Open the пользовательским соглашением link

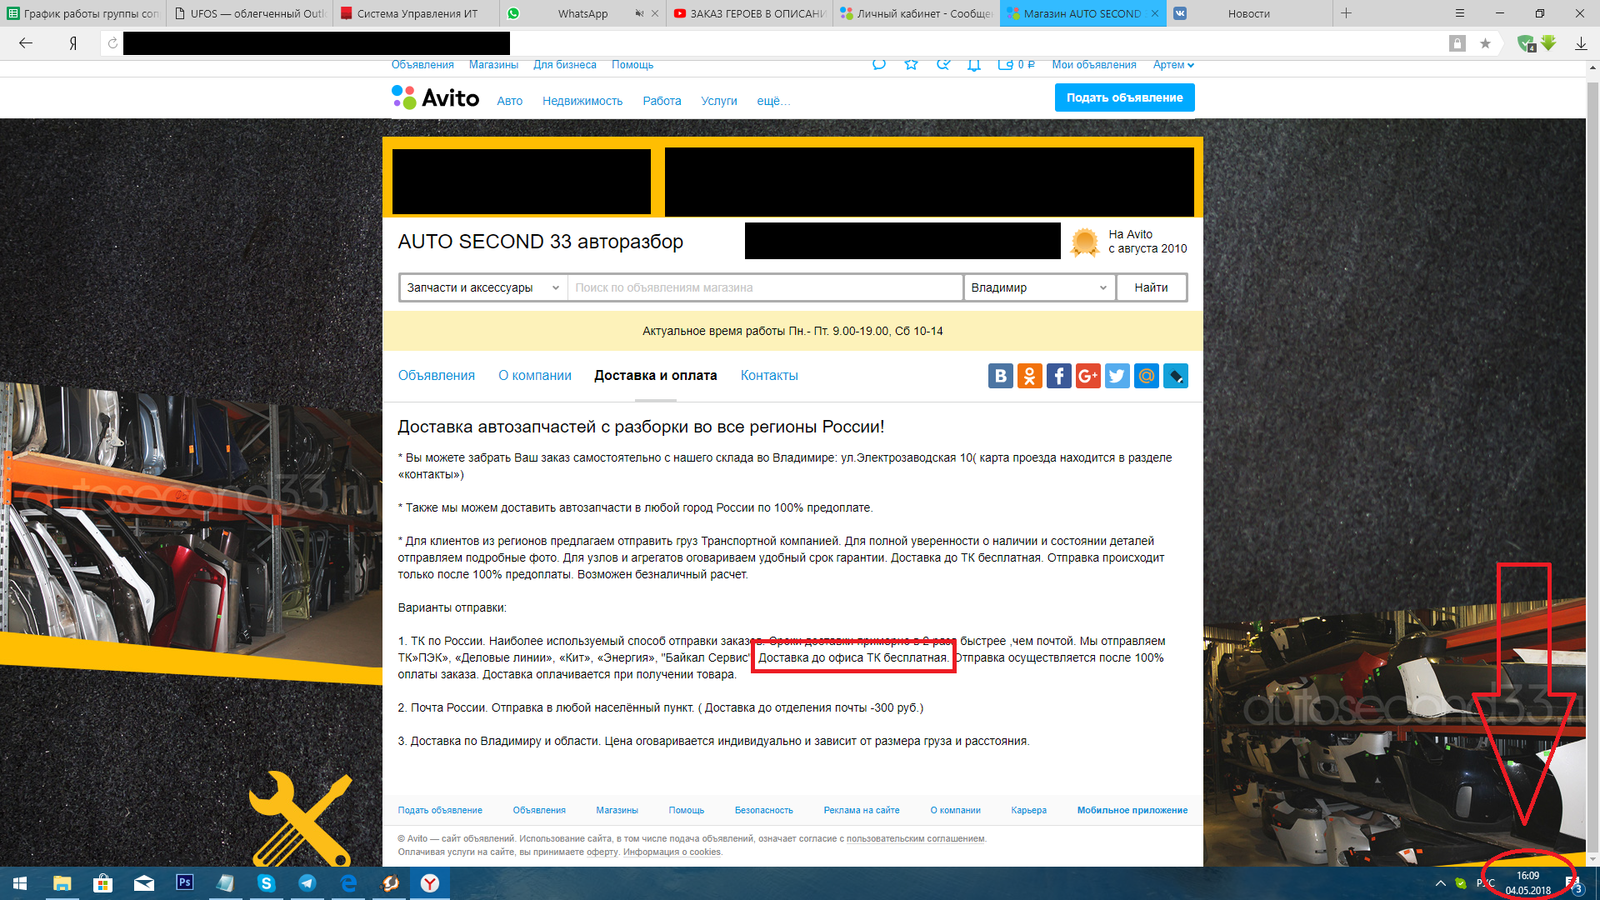click(915, 839)
